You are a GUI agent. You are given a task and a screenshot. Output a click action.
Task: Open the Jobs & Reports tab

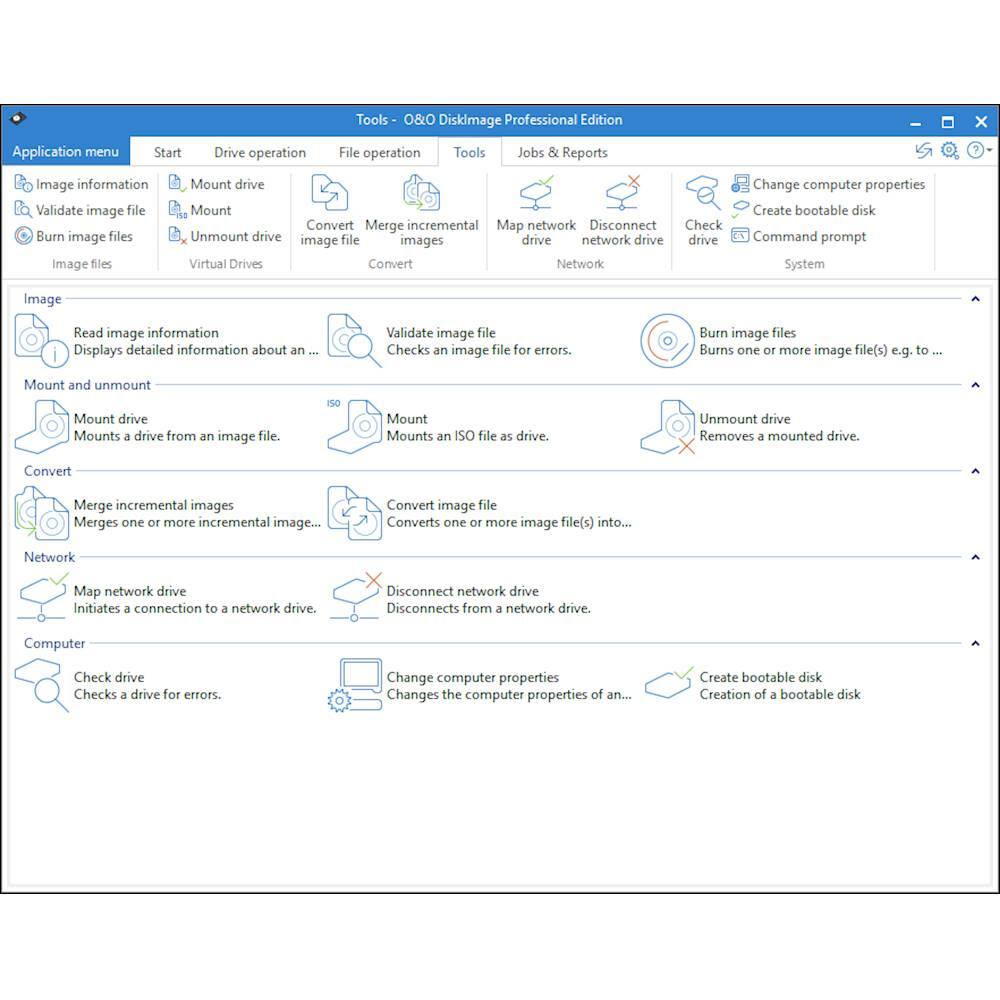[562, 153]
